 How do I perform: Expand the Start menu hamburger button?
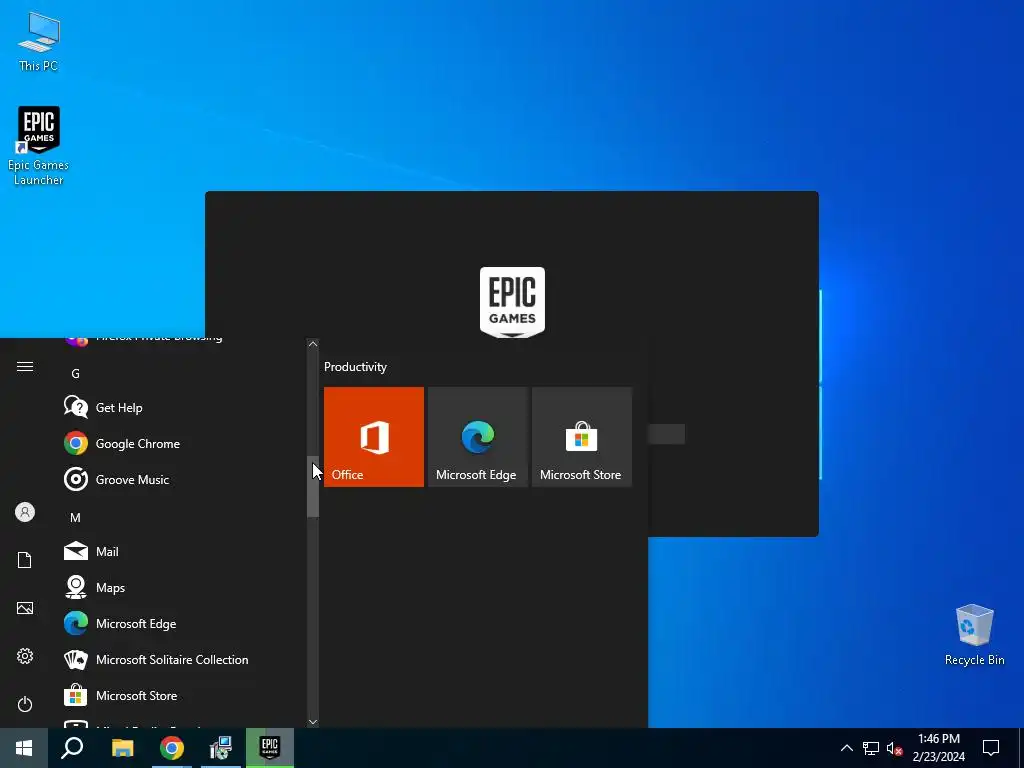(x=25, y=366)
